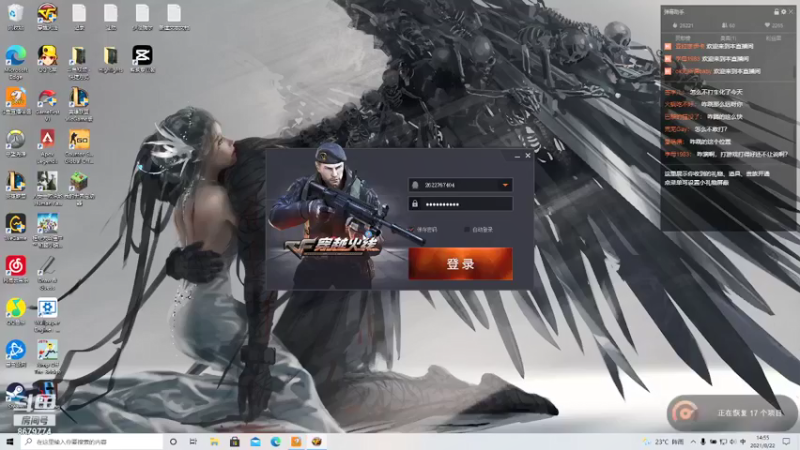Screen dimensions: 800x450
Task: Open the CrossFire taskbar icon
Action: coord(316,441)
